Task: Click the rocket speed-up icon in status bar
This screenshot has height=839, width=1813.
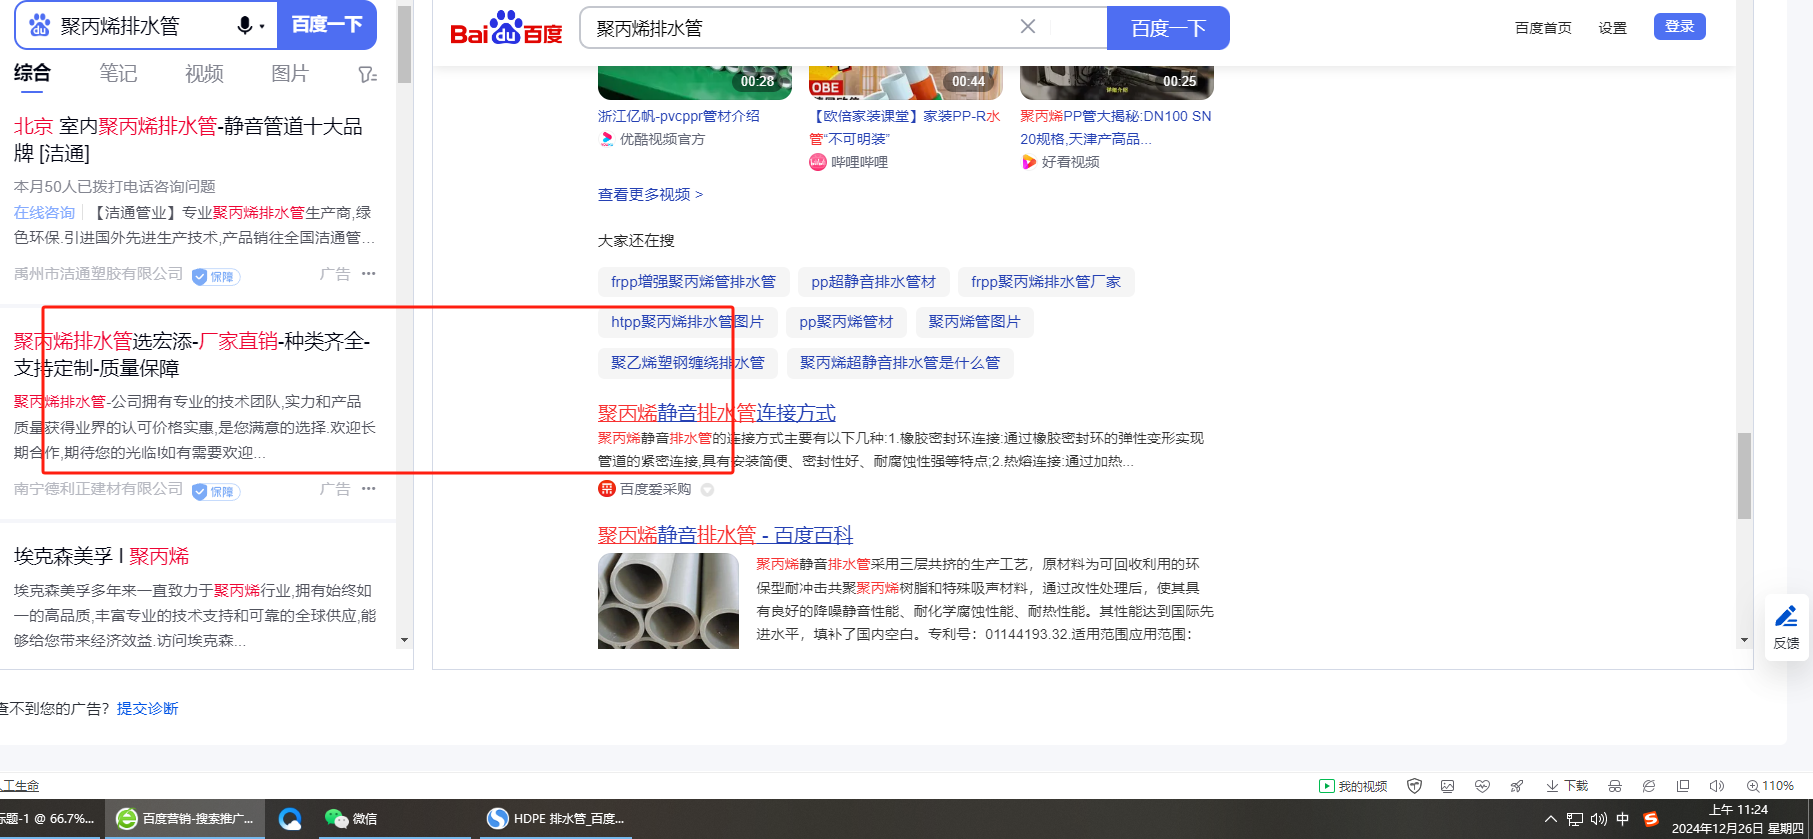Action: click(1517, 786)
